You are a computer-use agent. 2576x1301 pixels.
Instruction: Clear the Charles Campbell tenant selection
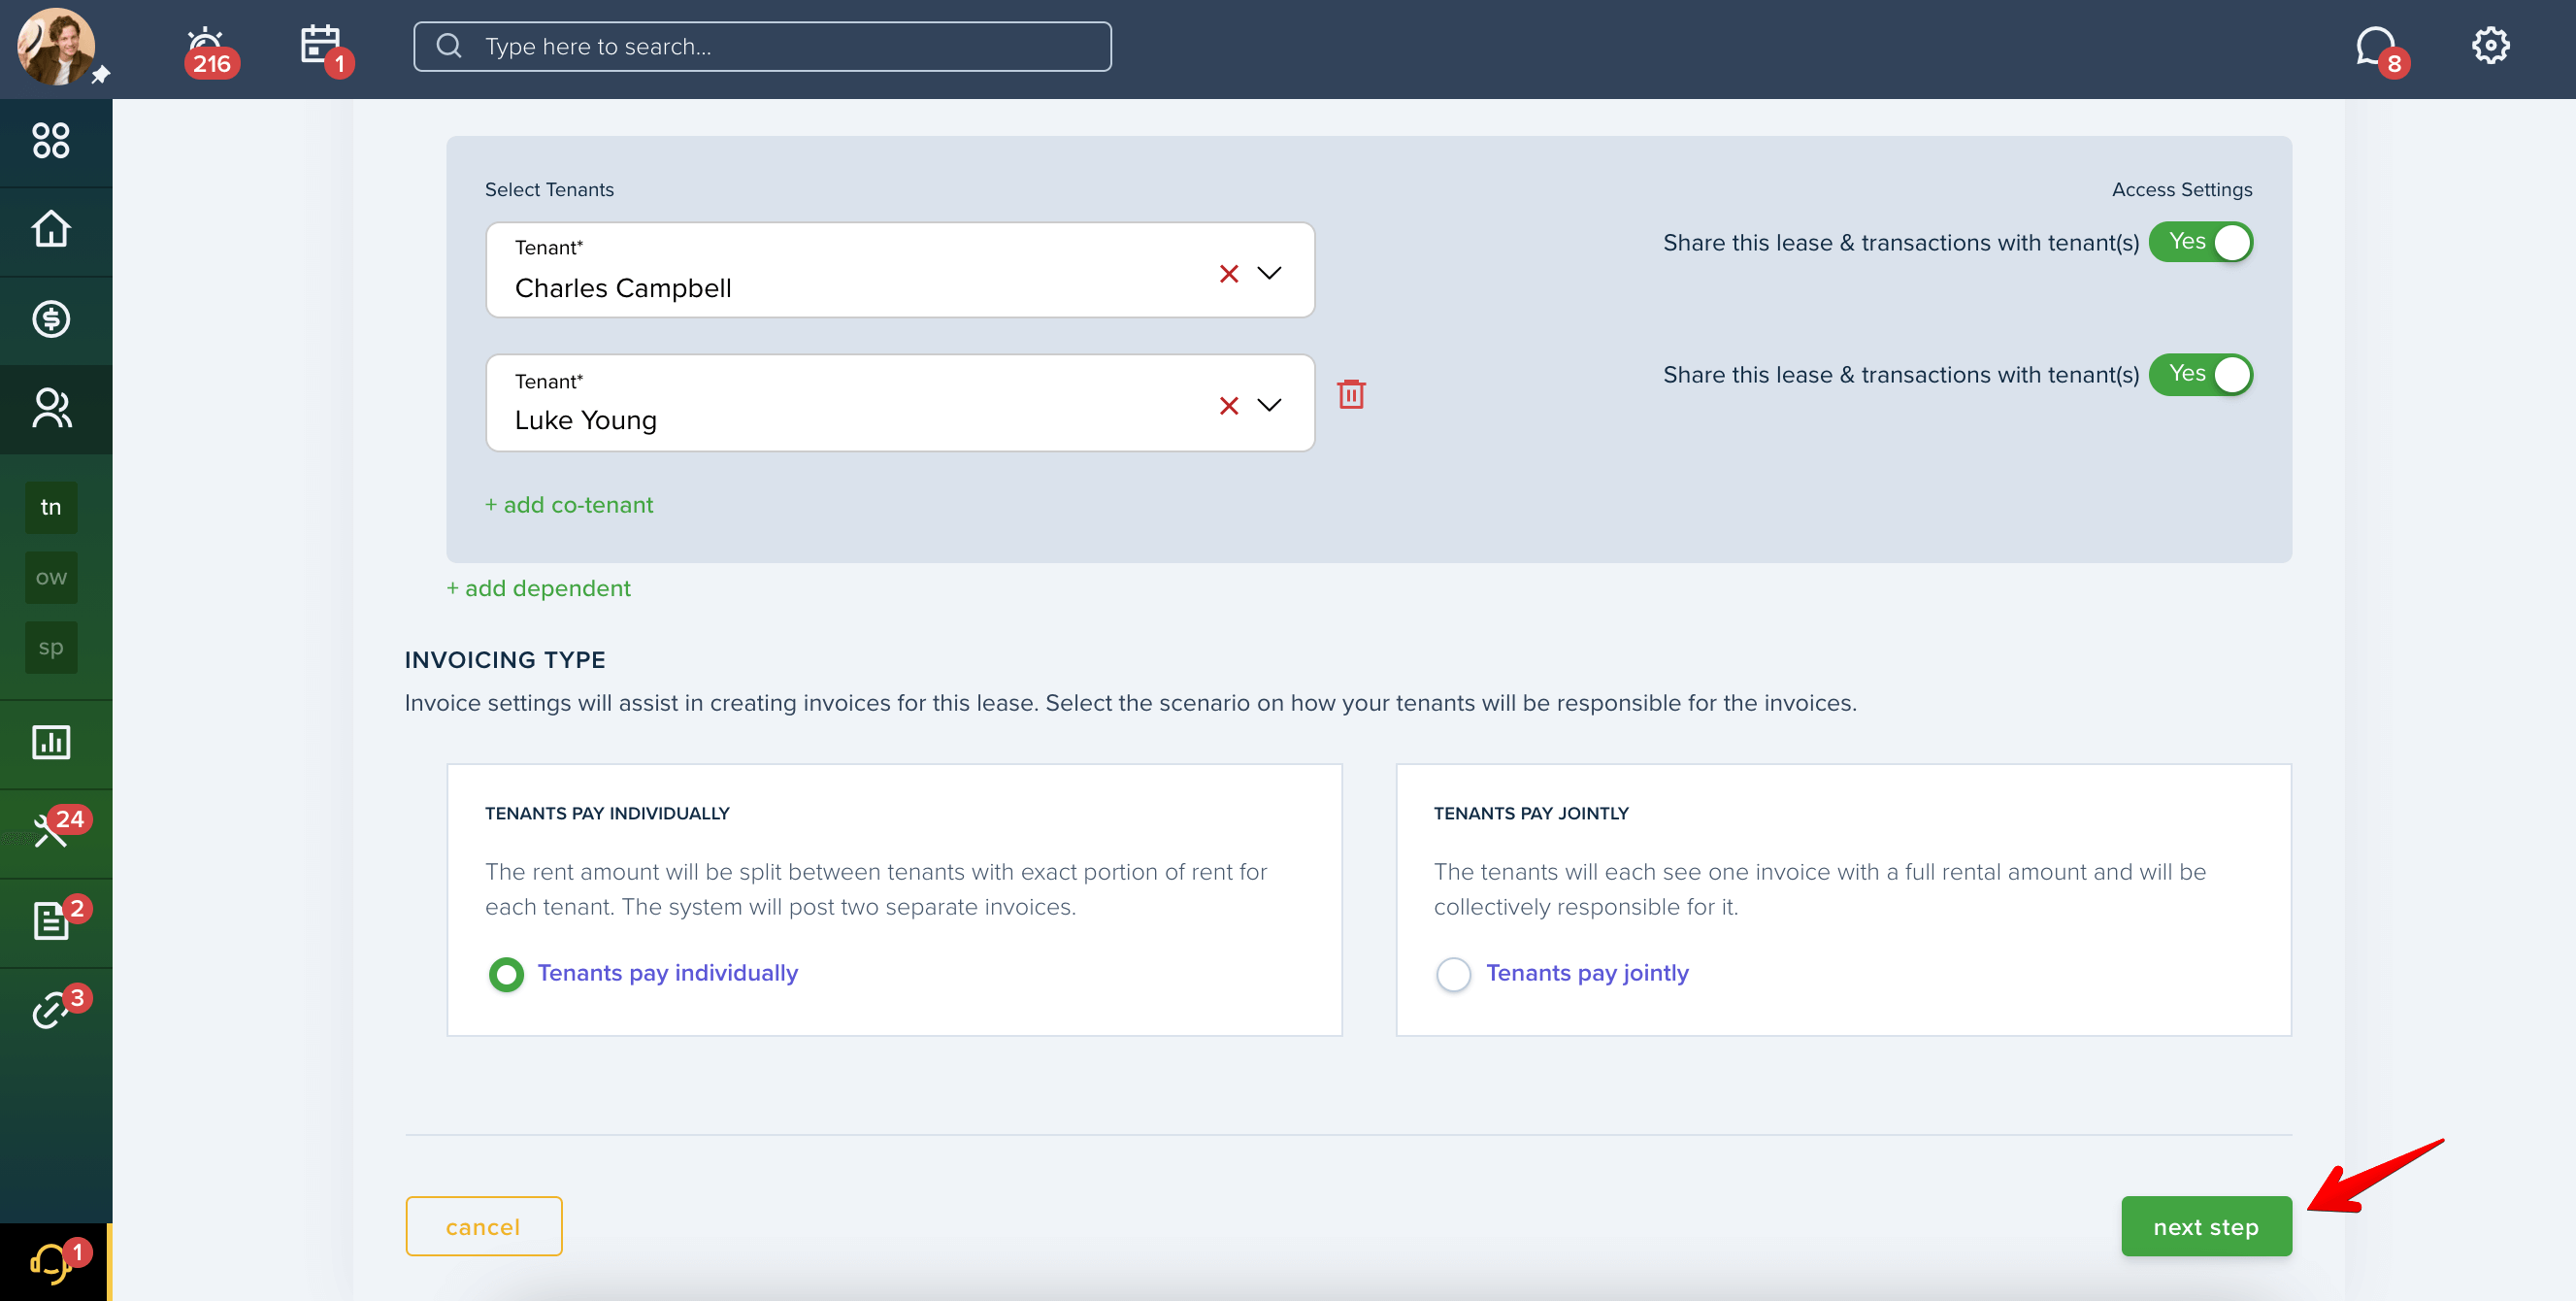(1229, 273)
